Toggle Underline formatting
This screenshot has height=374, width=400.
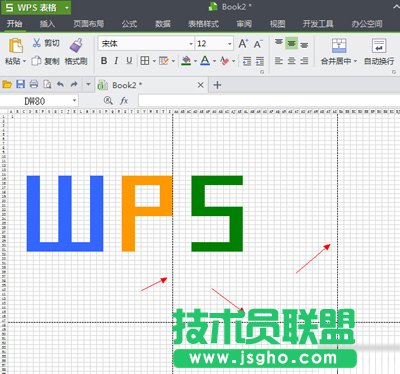tap(129, 61)
